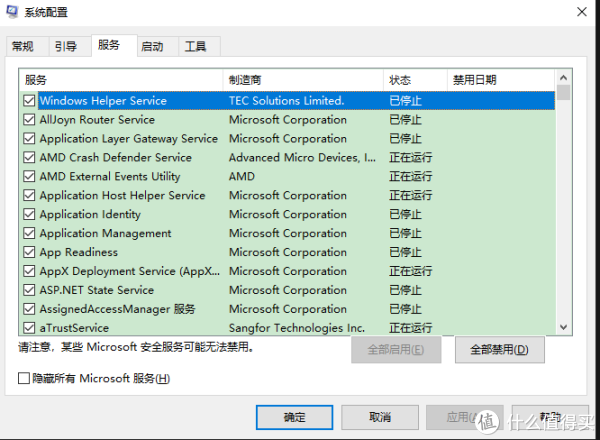
Task: Click the scrollbar down arrow in services list
Action: coord(564,327)
